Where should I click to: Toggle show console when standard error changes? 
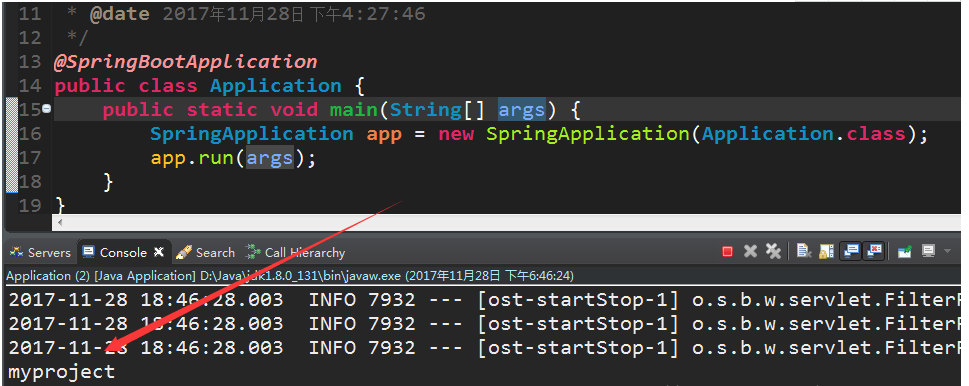[x=874, y=251]
